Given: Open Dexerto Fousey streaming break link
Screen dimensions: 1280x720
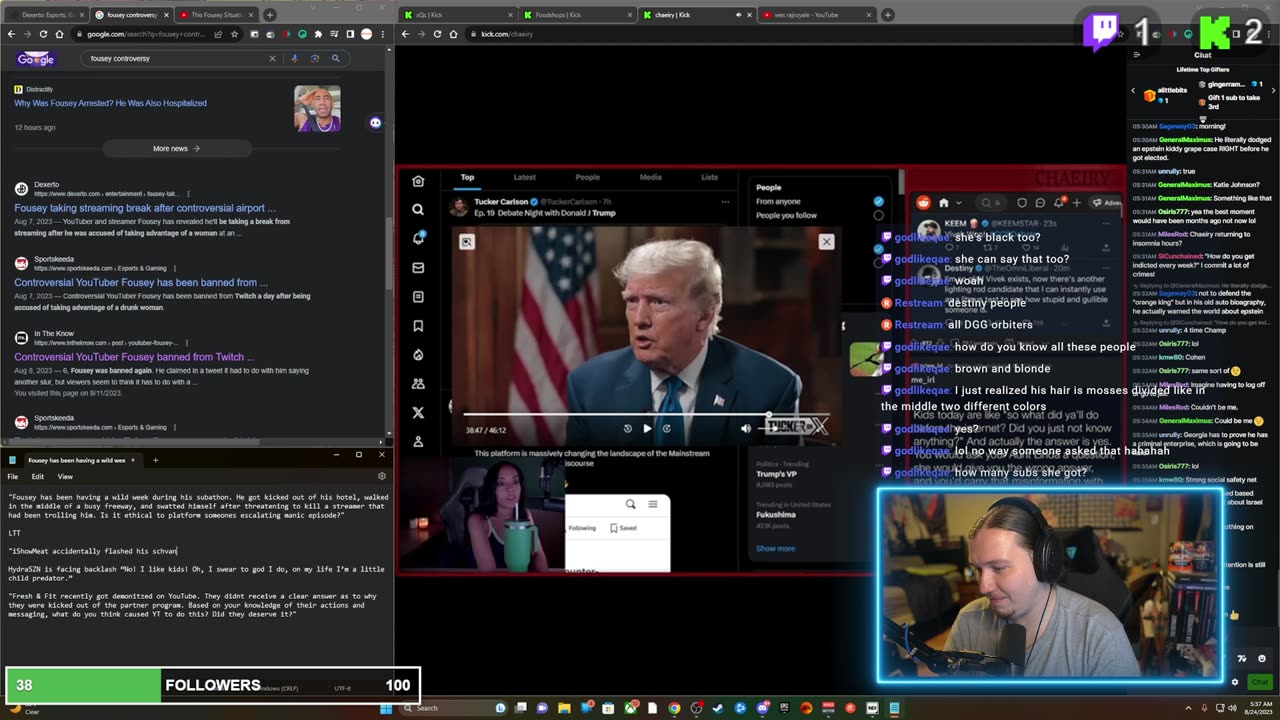Looking at the screenshot, I should [144, 208].
